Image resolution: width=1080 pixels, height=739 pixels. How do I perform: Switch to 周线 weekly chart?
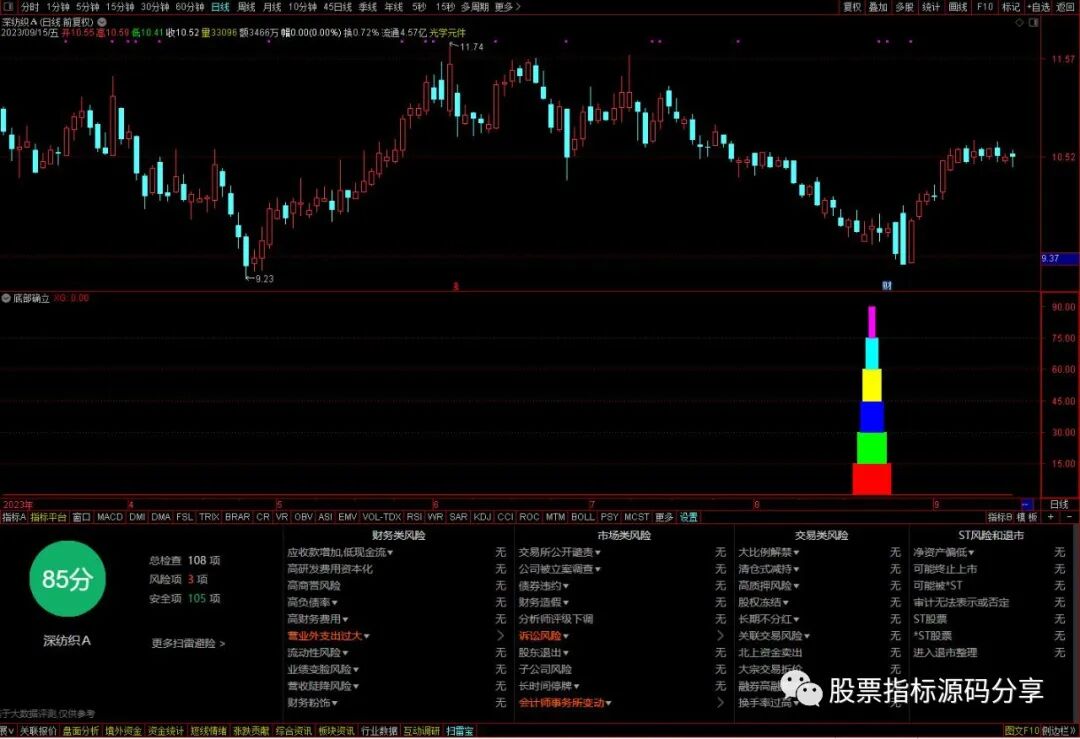[247, 6]
